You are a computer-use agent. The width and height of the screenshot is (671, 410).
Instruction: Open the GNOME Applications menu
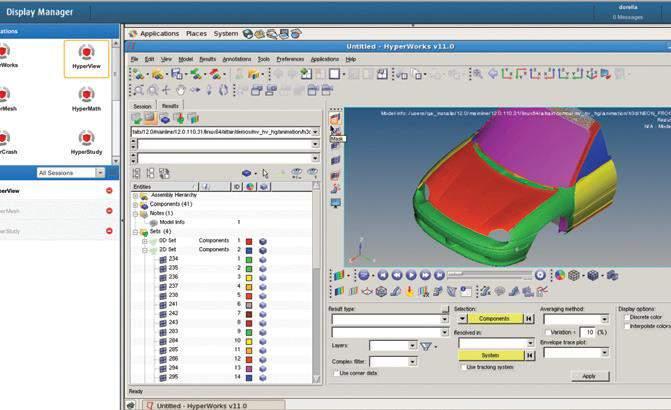click(x=159, y=34)
